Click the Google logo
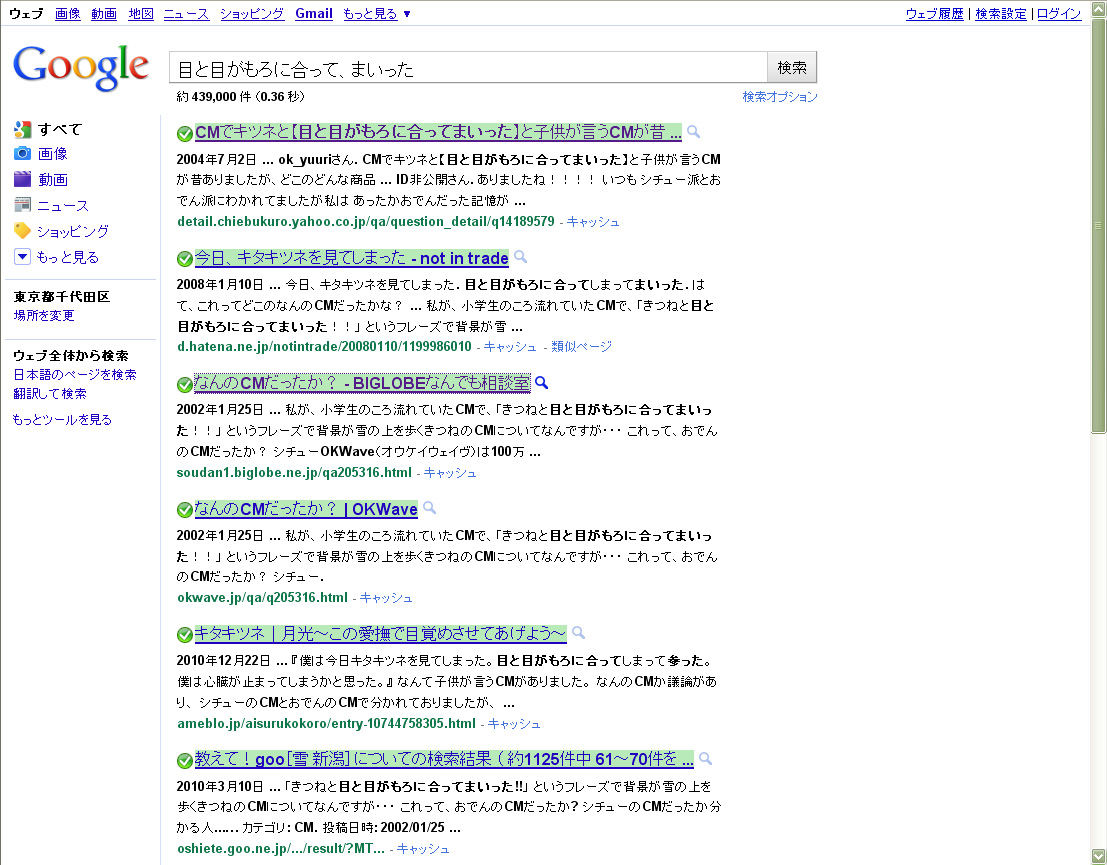Viewport: 1107px width, 865px height. pyautogui.click(x=80, y=68)
